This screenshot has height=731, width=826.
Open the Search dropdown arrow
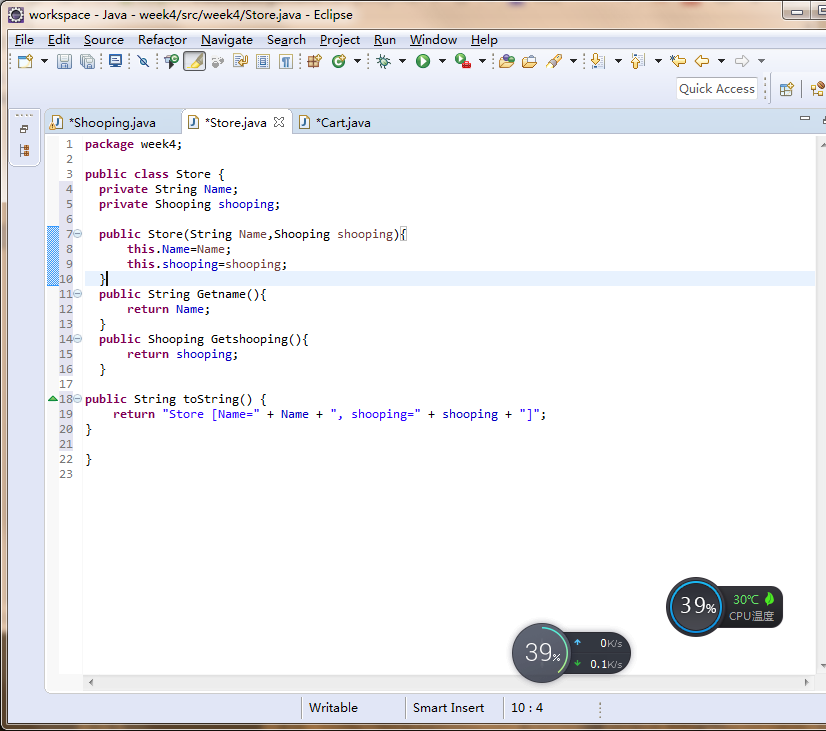coord(574,61)
